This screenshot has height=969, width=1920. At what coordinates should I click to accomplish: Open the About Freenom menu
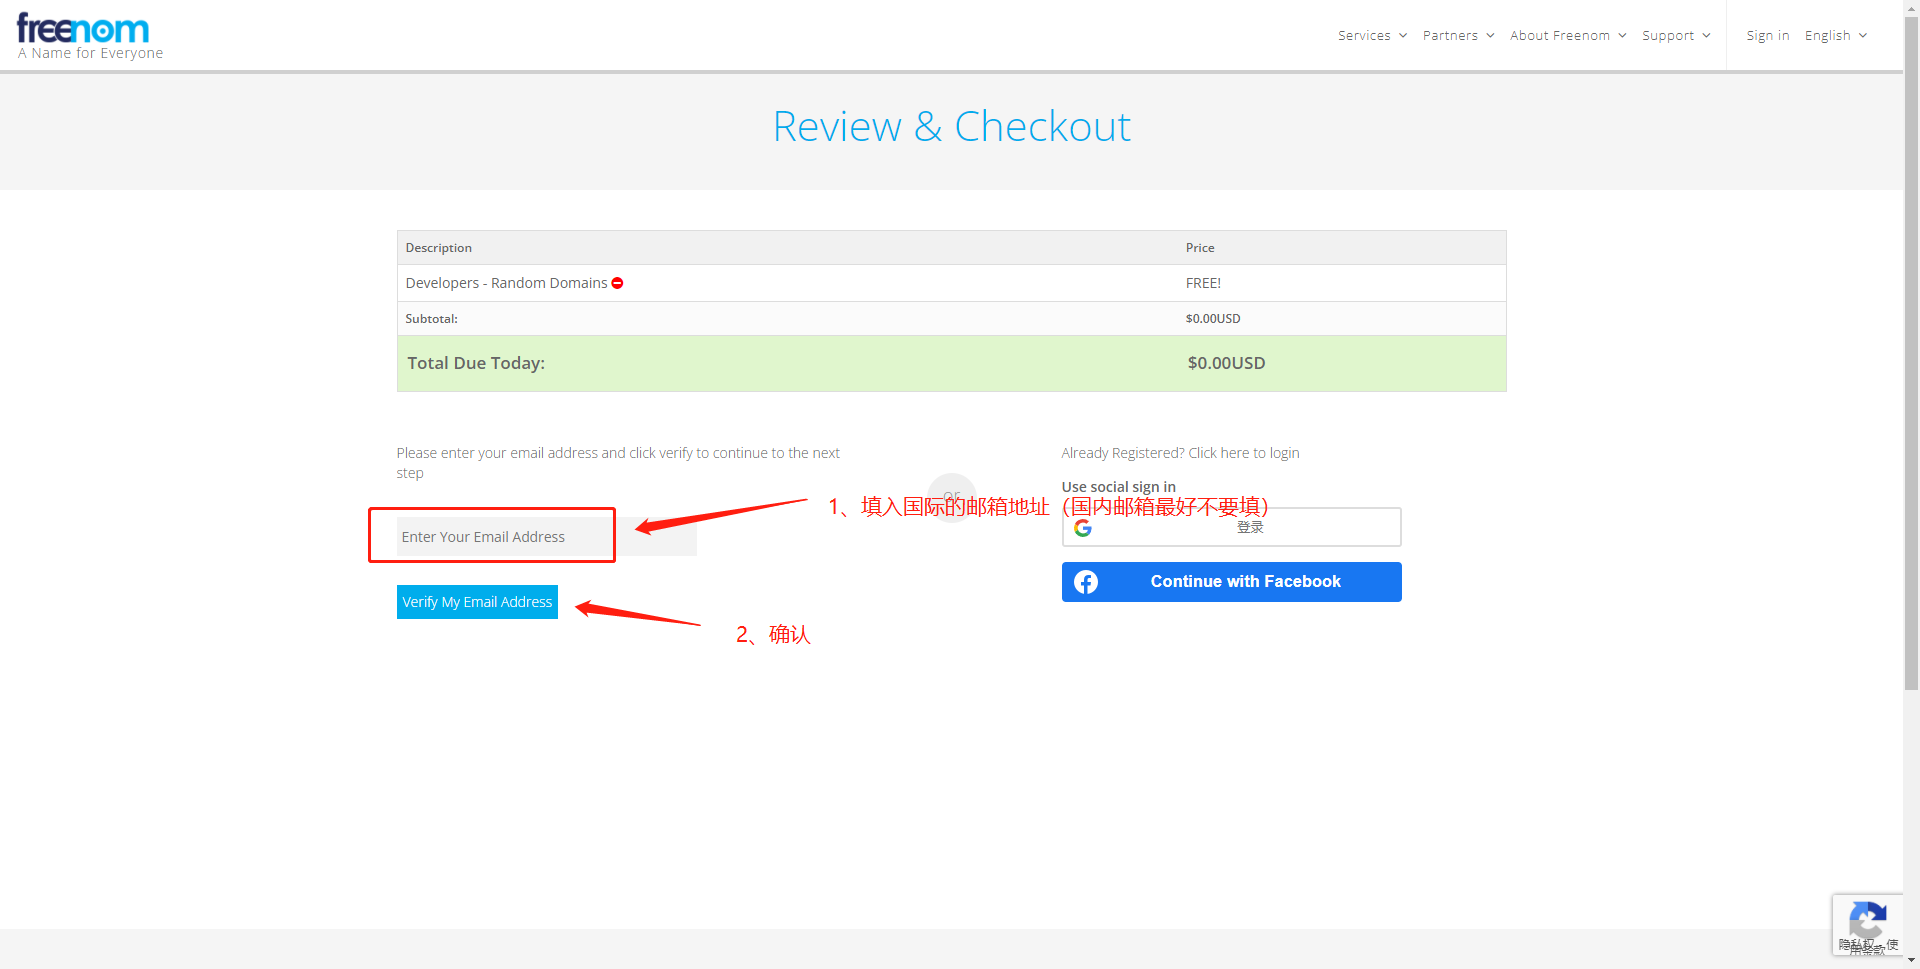pos(1567,36)
